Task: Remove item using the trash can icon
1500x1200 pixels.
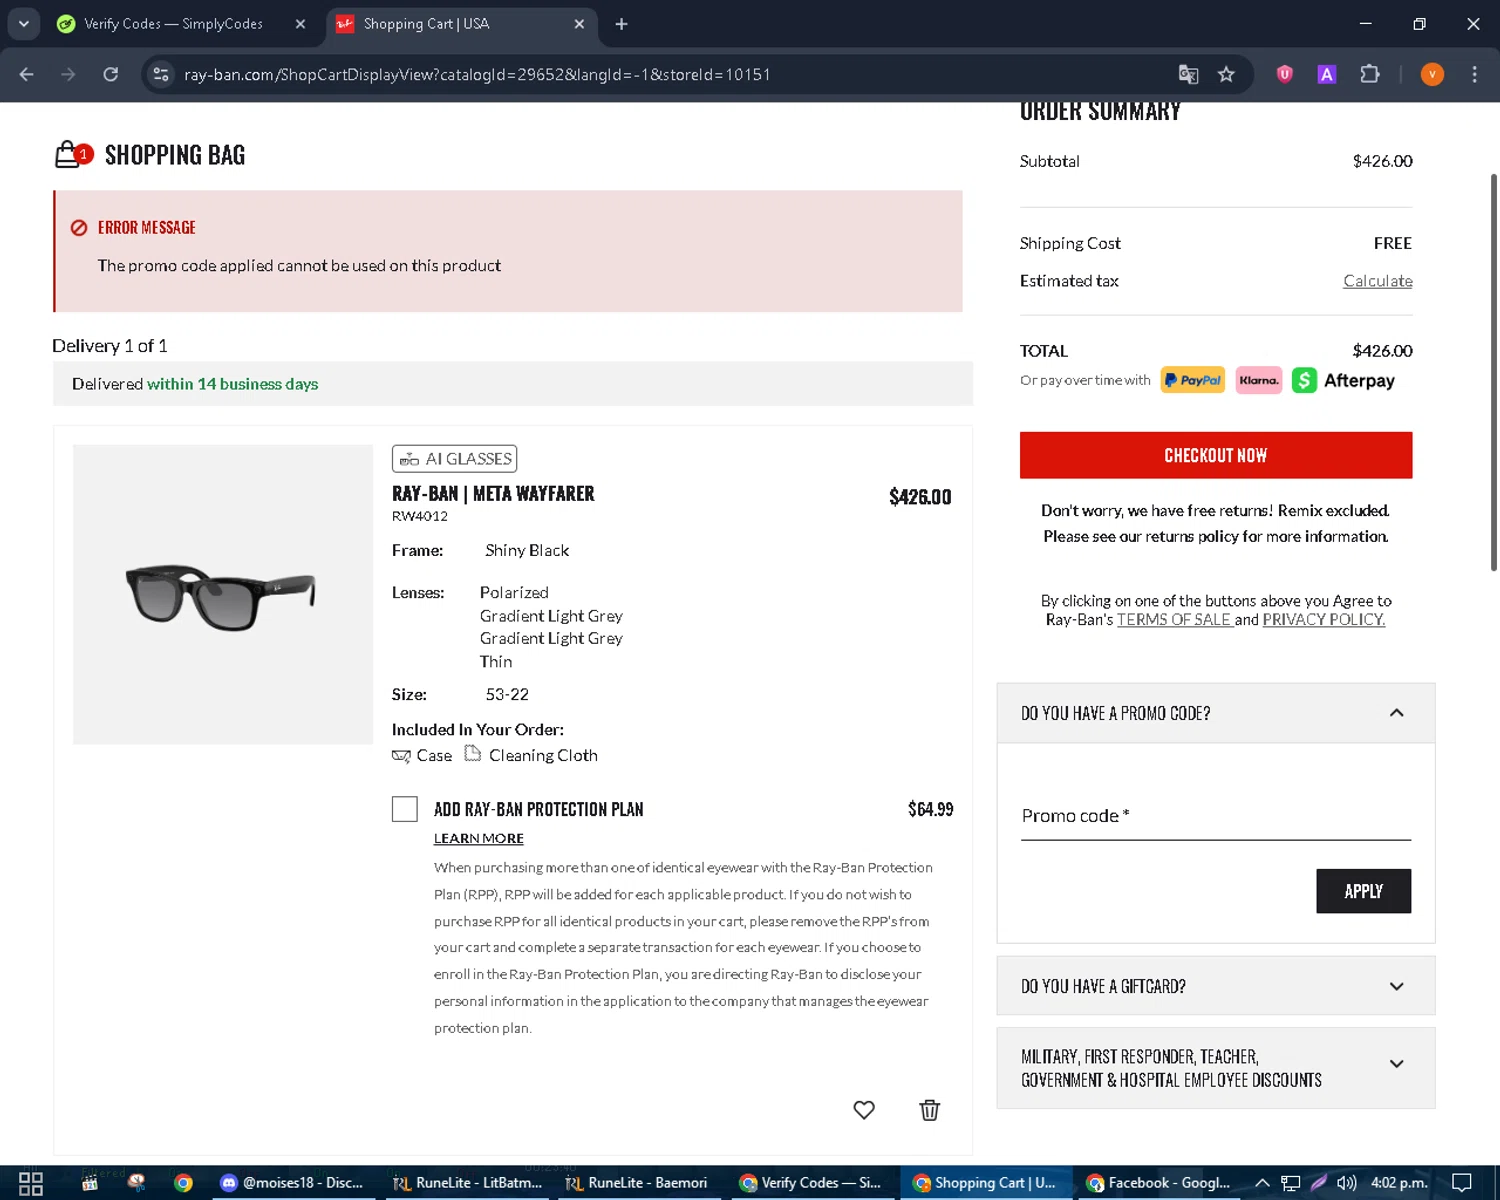Action: (x=930, y=1110)
